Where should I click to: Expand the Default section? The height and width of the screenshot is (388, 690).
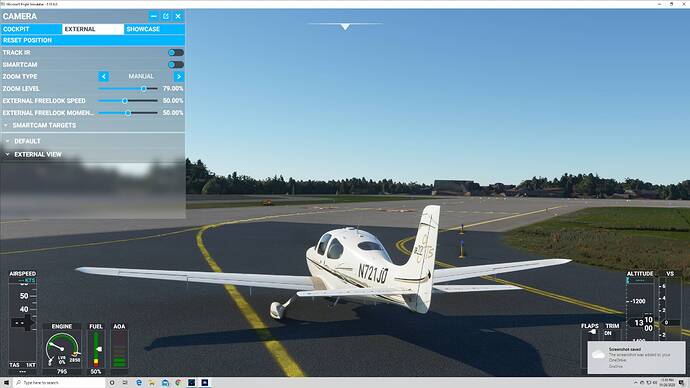(93, 141)
